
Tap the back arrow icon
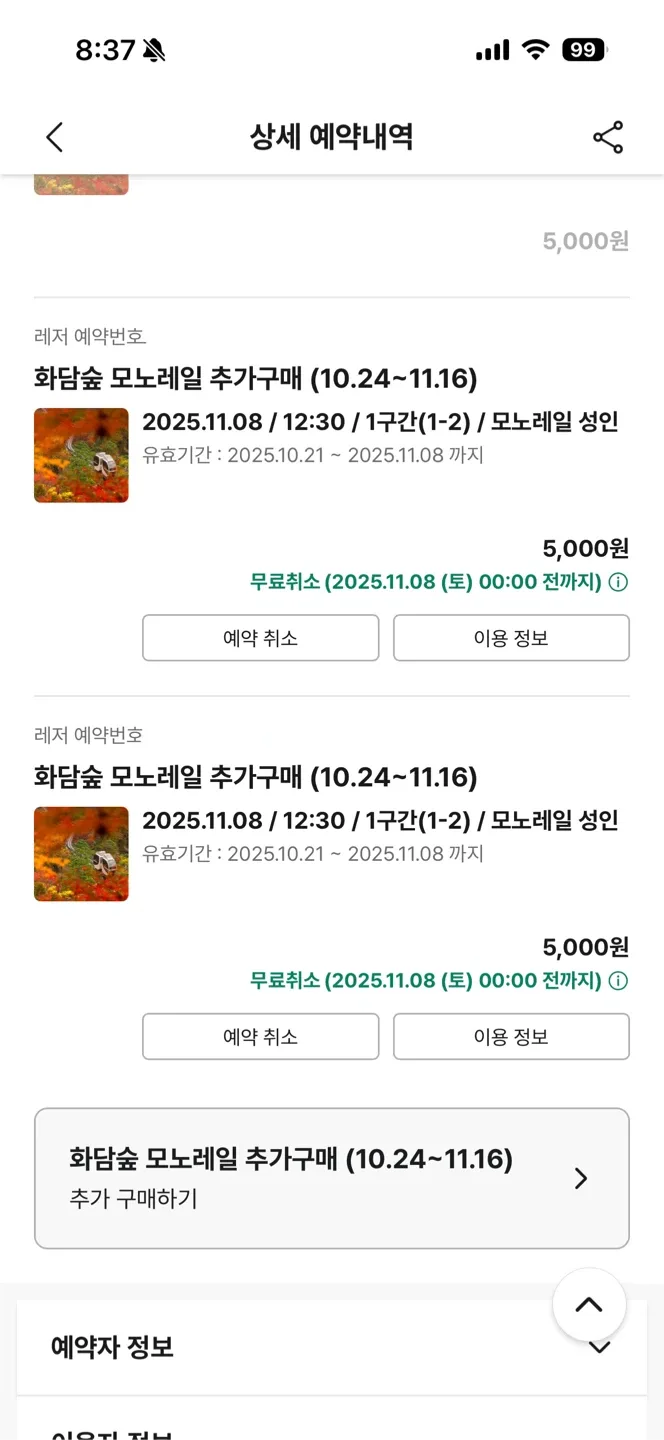pos(55,138)
